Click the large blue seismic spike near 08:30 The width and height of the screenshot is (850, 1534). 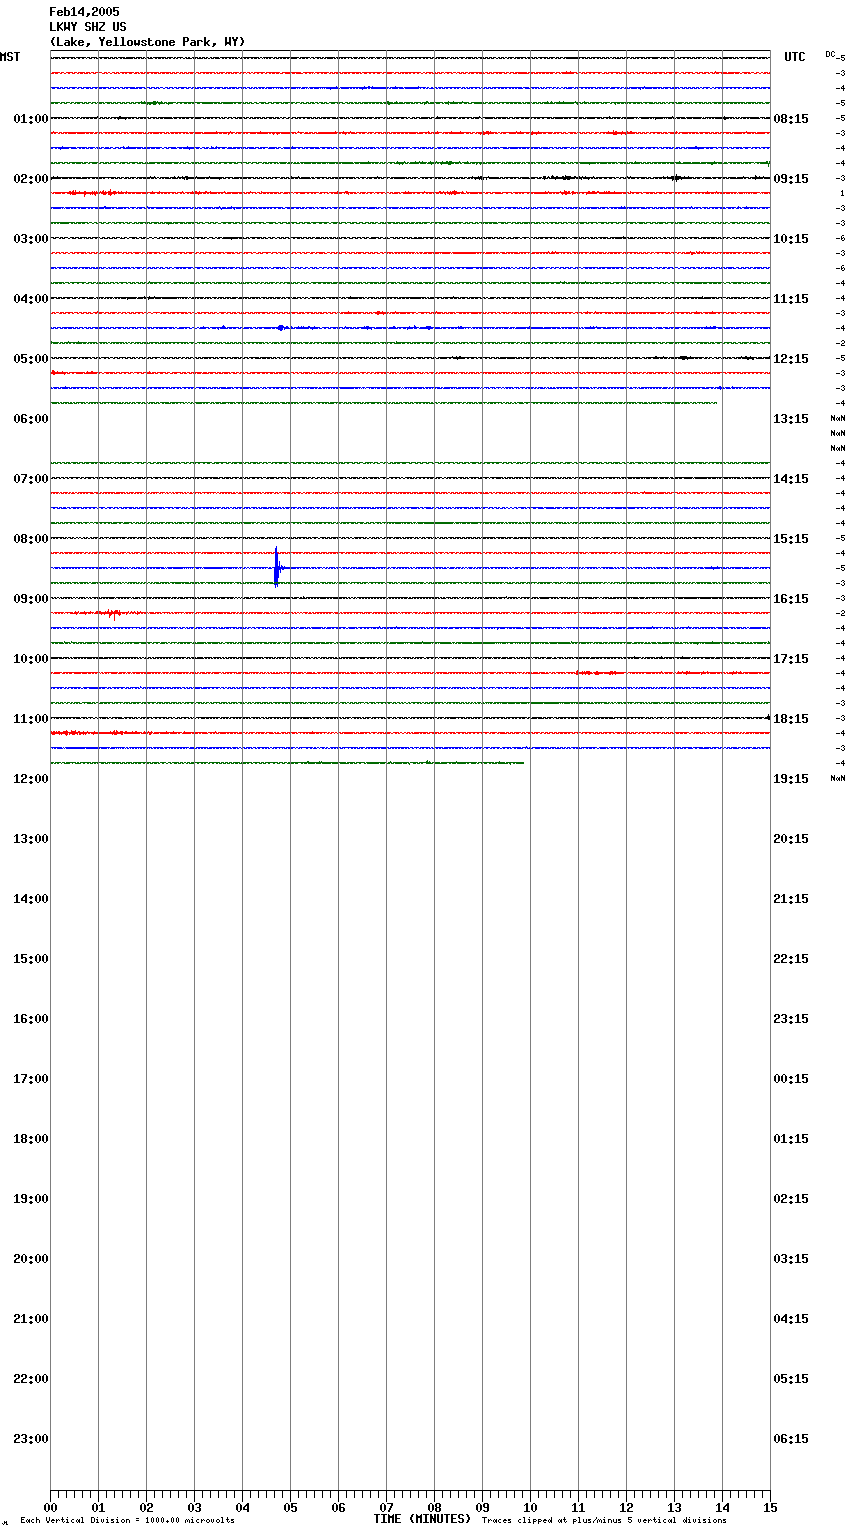pyautogui.click(x=277, y=567)
